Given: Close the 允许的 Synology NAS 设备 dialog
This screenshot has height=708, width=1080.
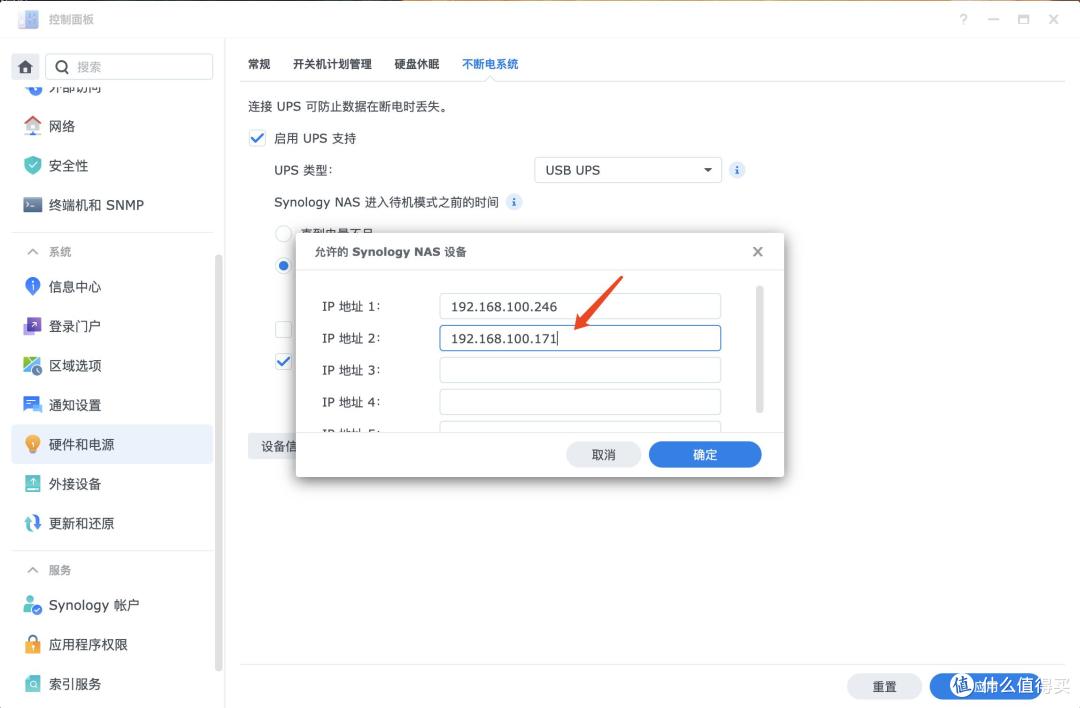Looking at the screenshot, I should click(x=758, y=251).
